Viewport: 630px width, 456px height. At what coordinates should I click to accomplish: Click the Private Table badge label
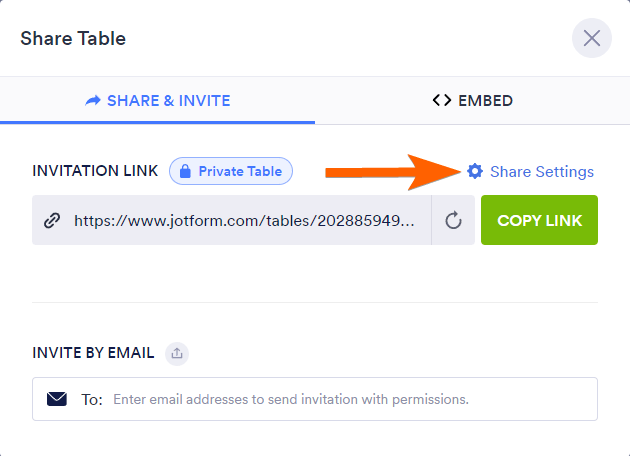240,171
